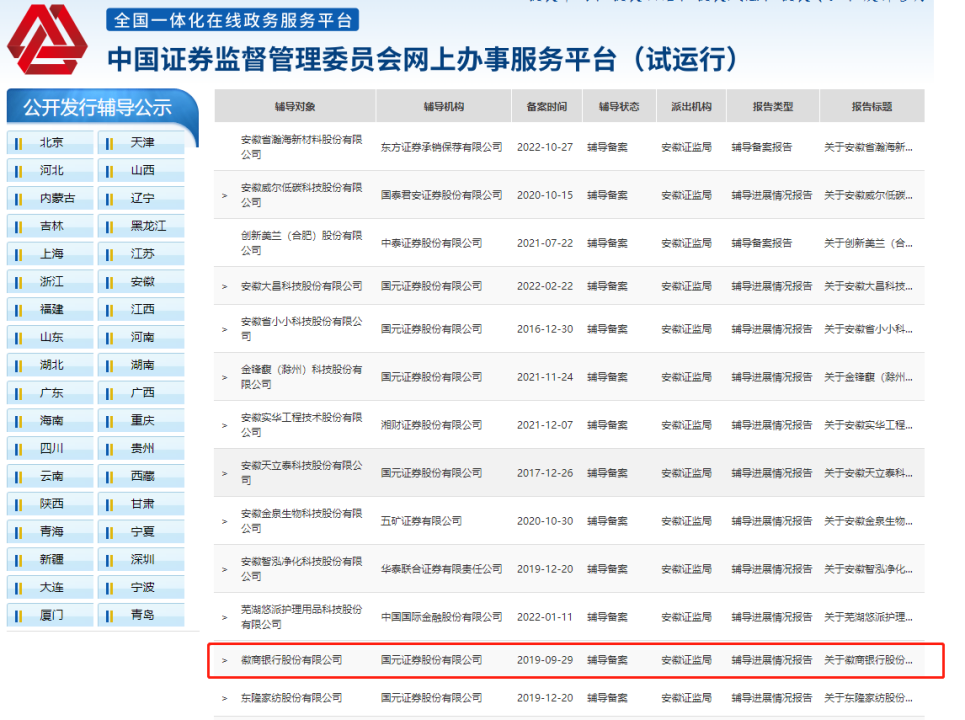Click the 备案时间 column header
Viewport: 965px width, 720px height.
coord(547,106)
